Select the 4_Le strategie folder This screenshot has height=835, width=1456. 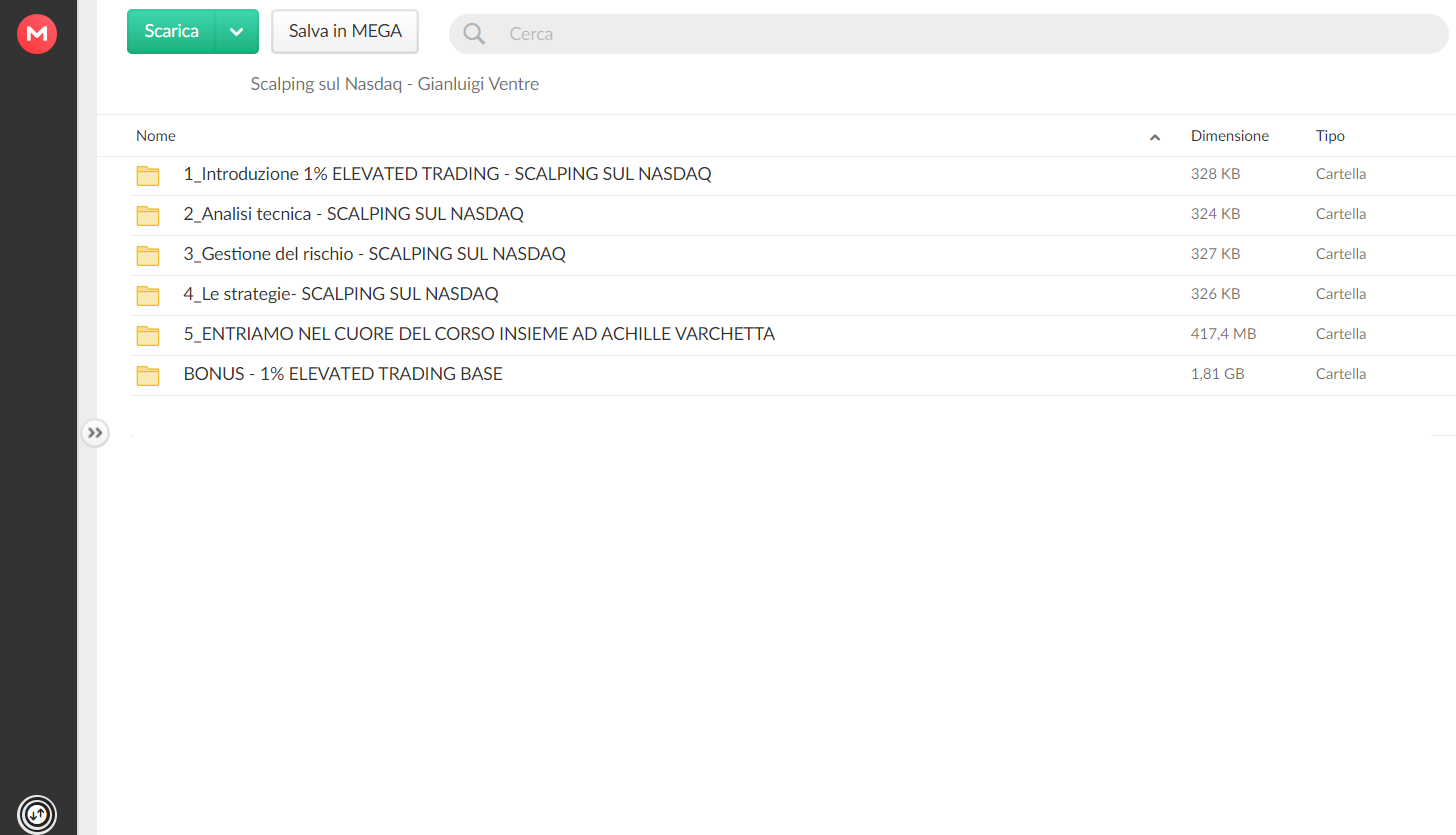point(792,295)
